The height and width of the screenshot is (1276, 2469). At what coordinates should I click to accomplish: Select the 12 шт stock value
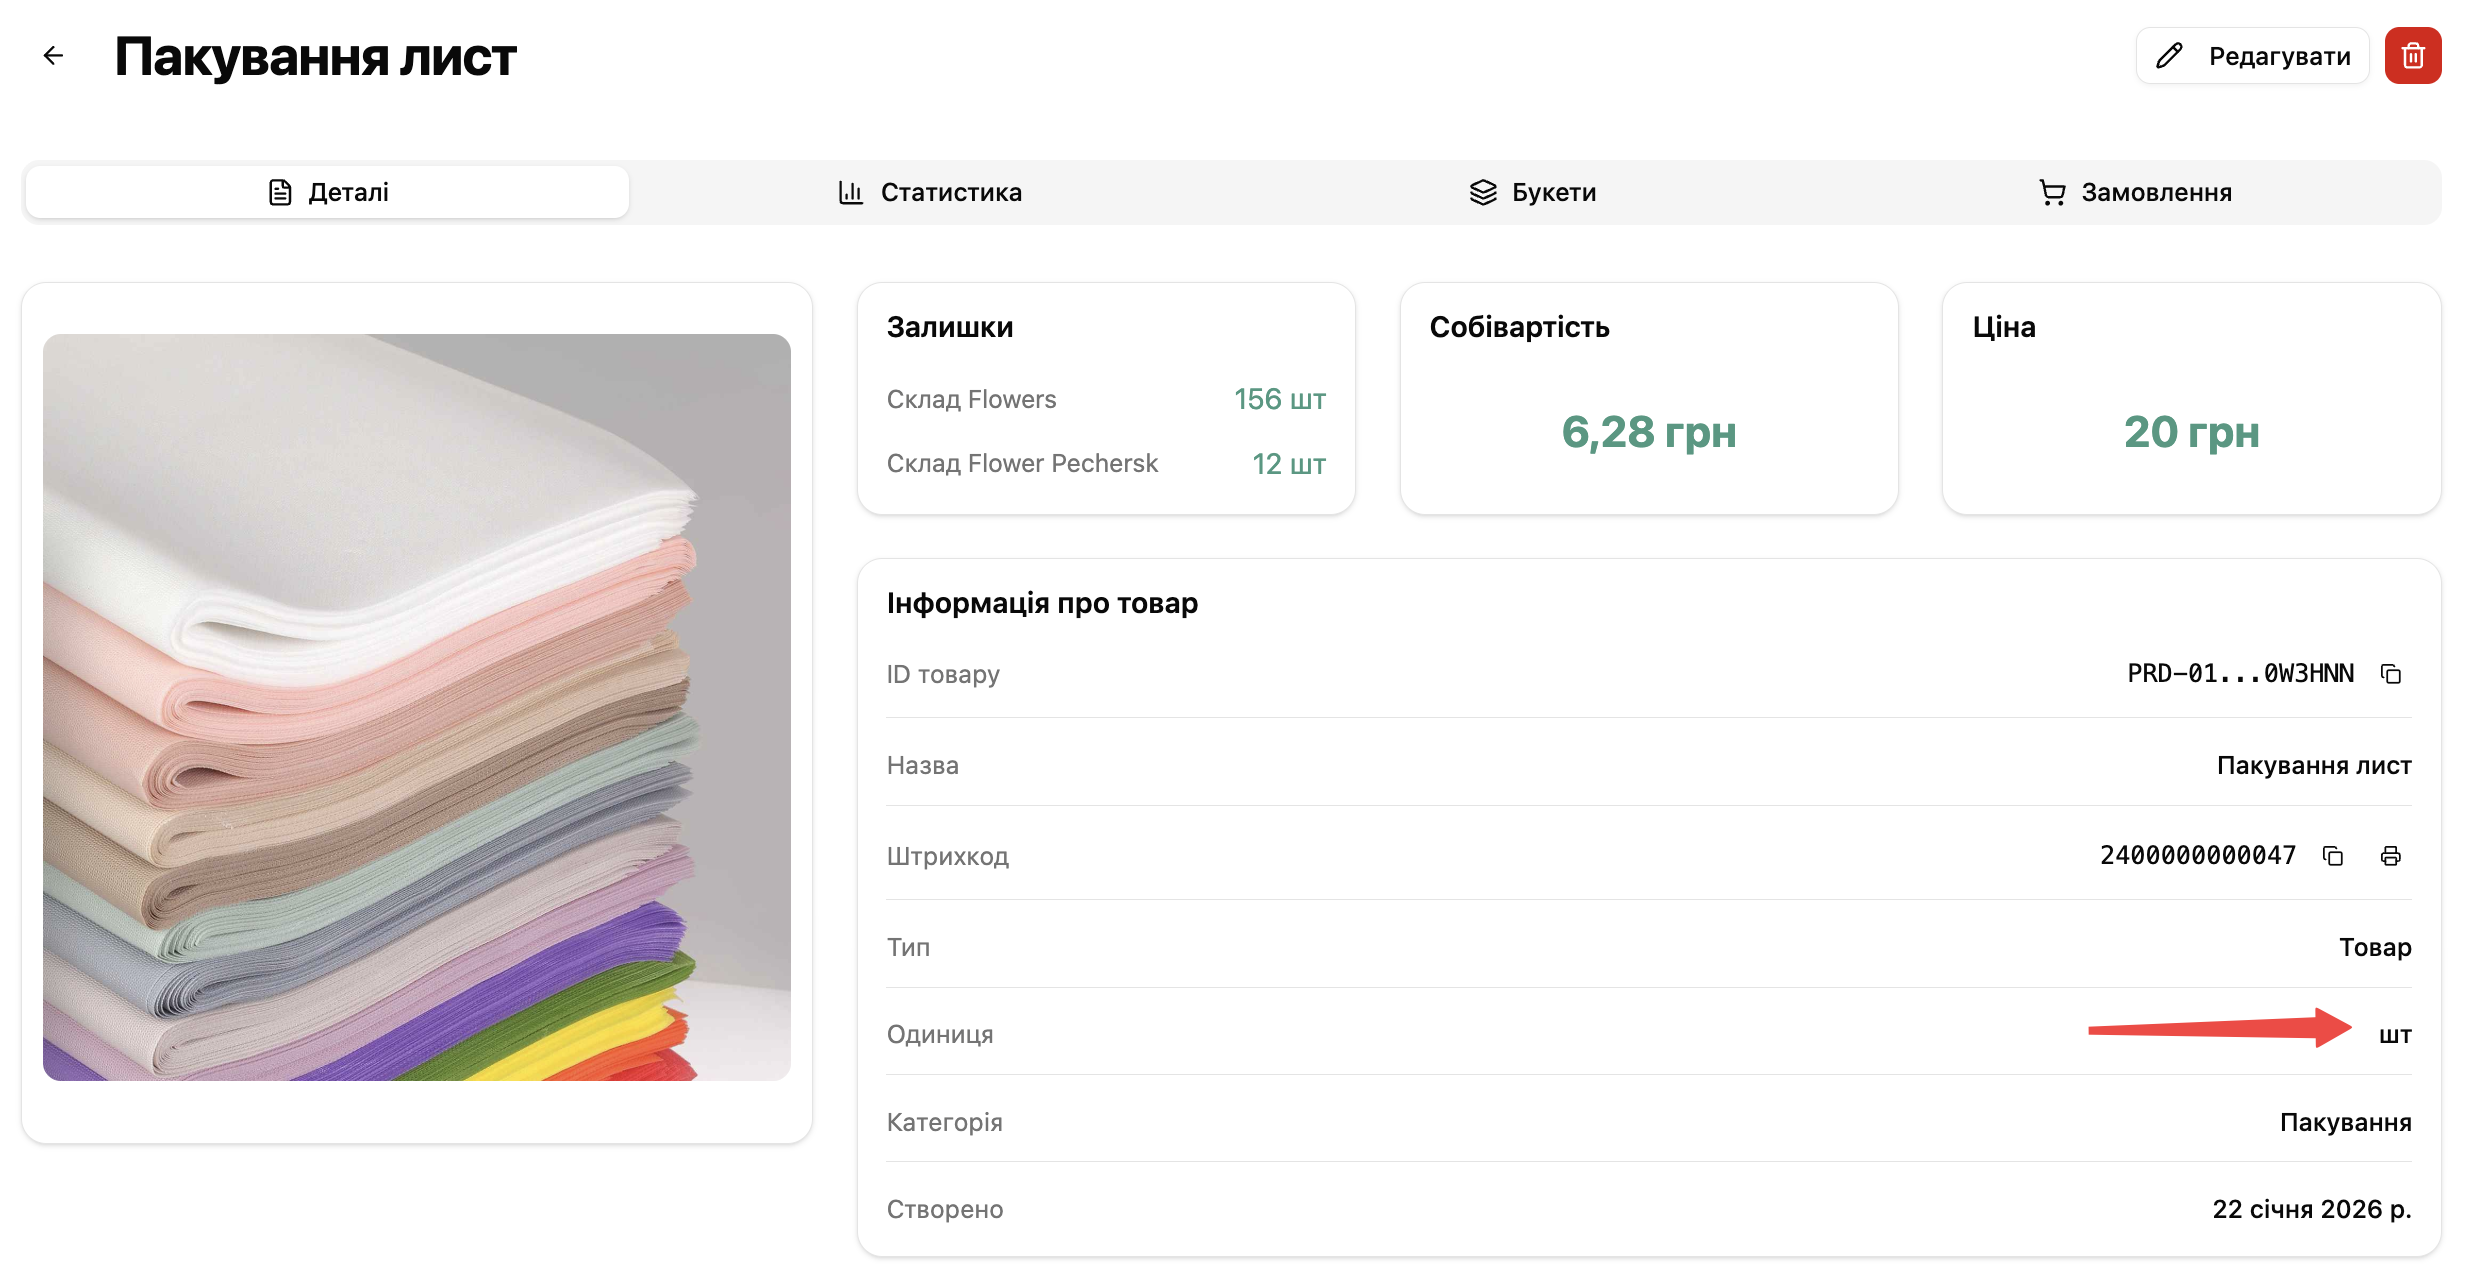click(x=1289, y=463)
